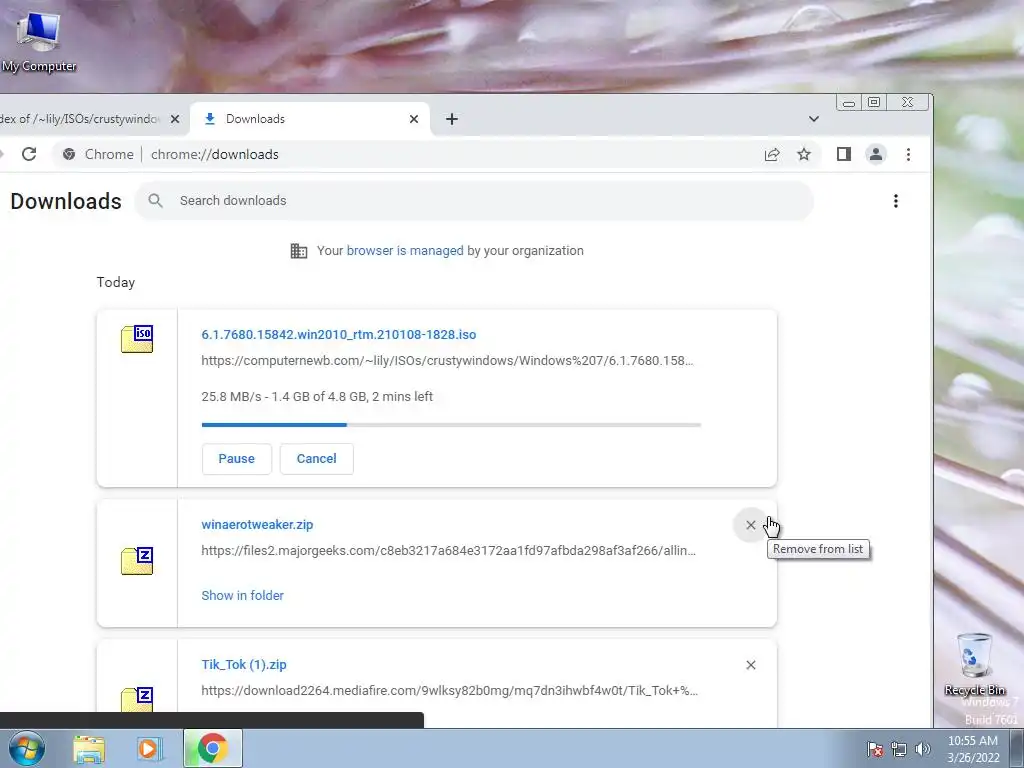Screen dimensions: 1024x768
Task: Click the magnifier icon in Search downloads
Action: pos(155,200)
